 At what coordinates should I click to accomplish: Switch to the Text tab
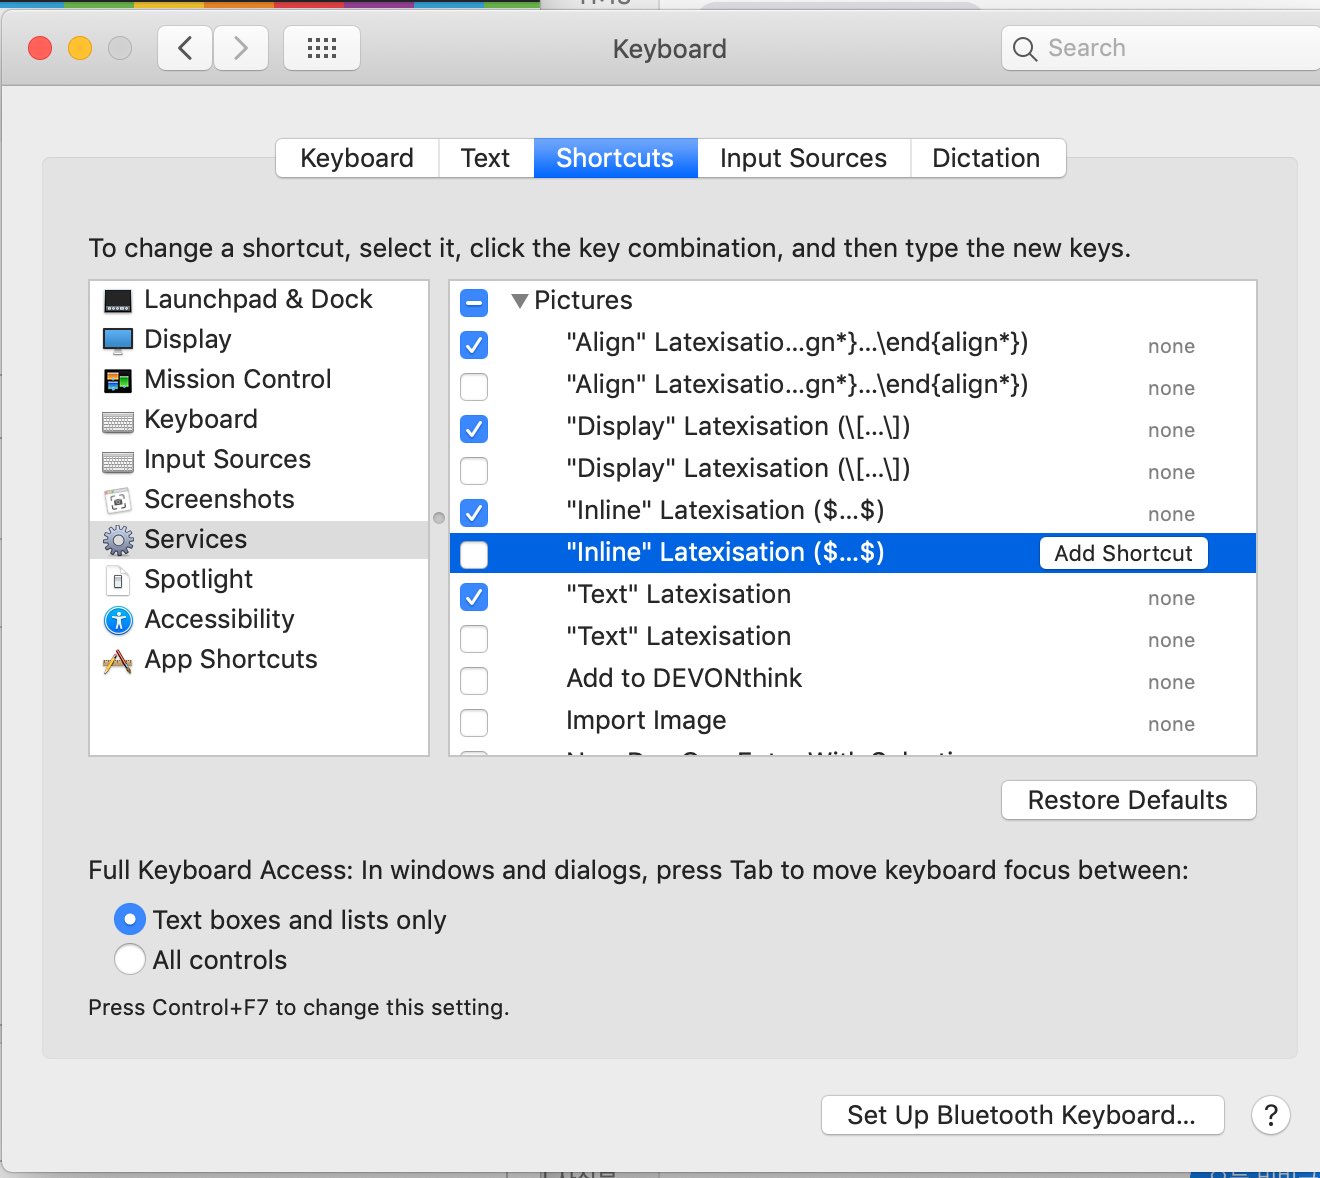[485, 157]
